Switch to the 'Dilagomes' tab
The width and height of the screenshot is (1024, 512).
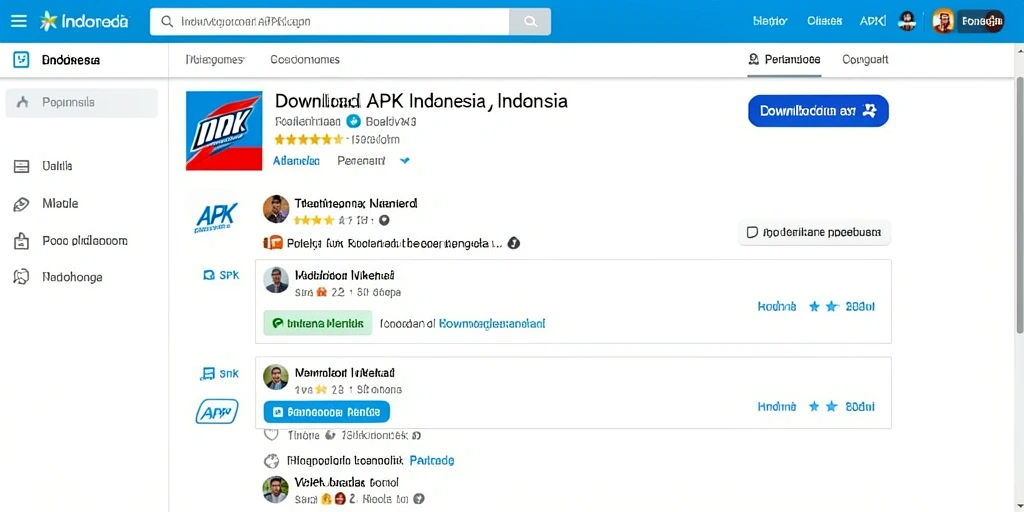tap(215, 59)
